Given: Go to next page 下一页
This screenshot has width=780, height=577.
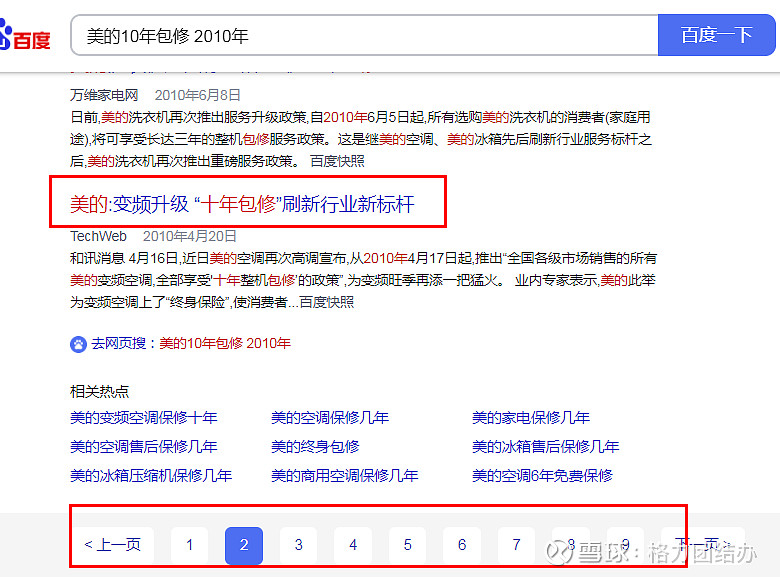Looking at the screenshot, I should tap(702, 545).
